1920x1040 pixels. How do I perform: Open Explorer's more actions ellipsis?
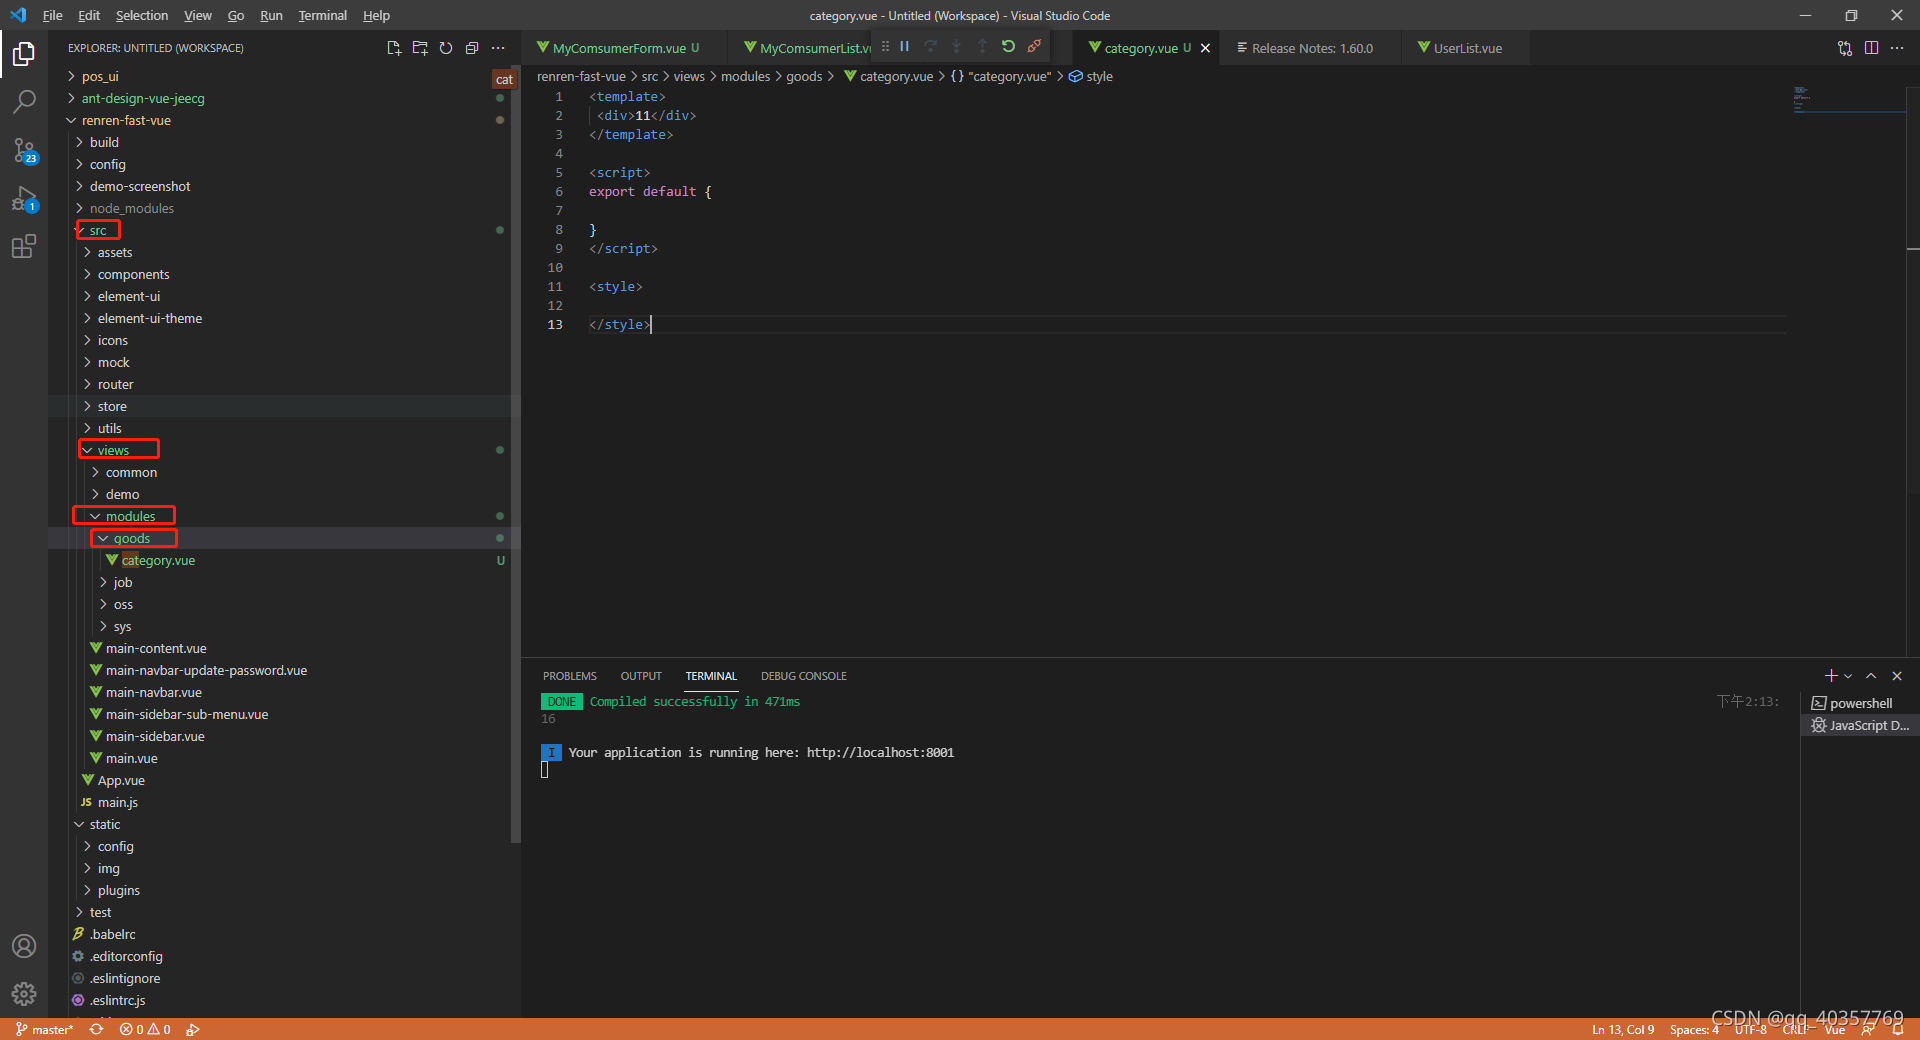coord(498,48)
